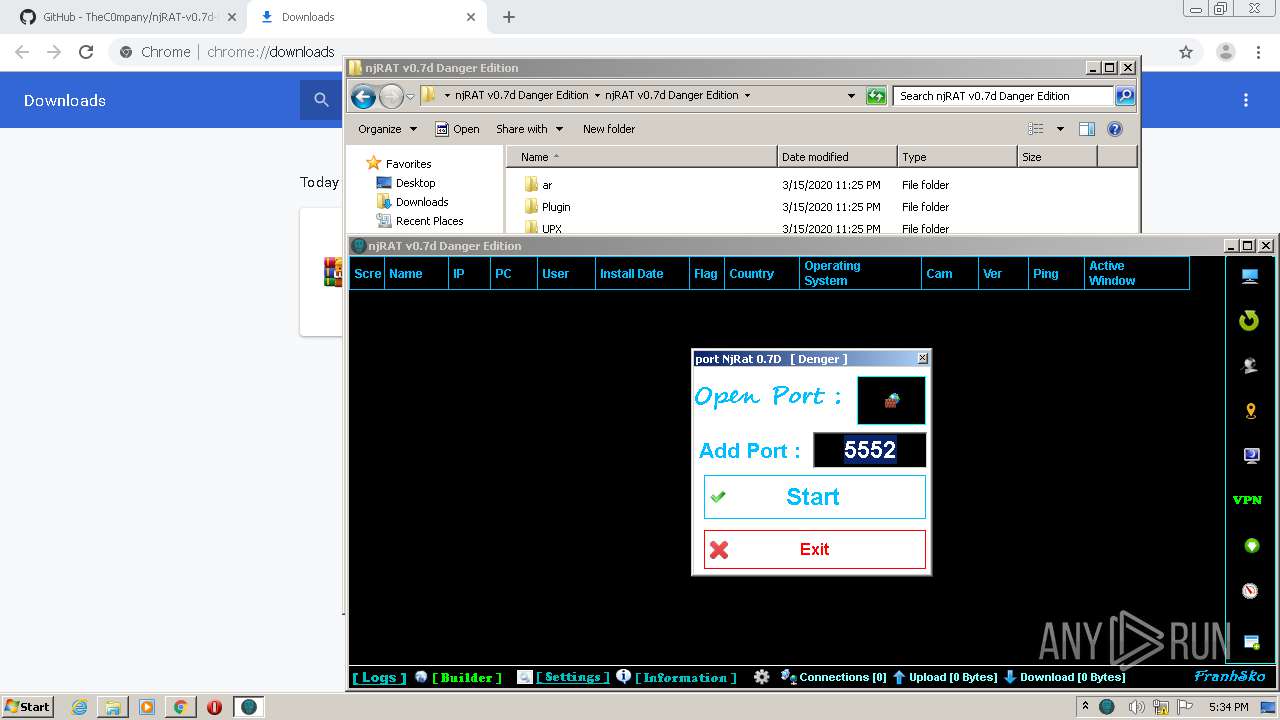Click the icon left of Settings link
Screen dimensions: 1280x720
[x=525, y=677]
